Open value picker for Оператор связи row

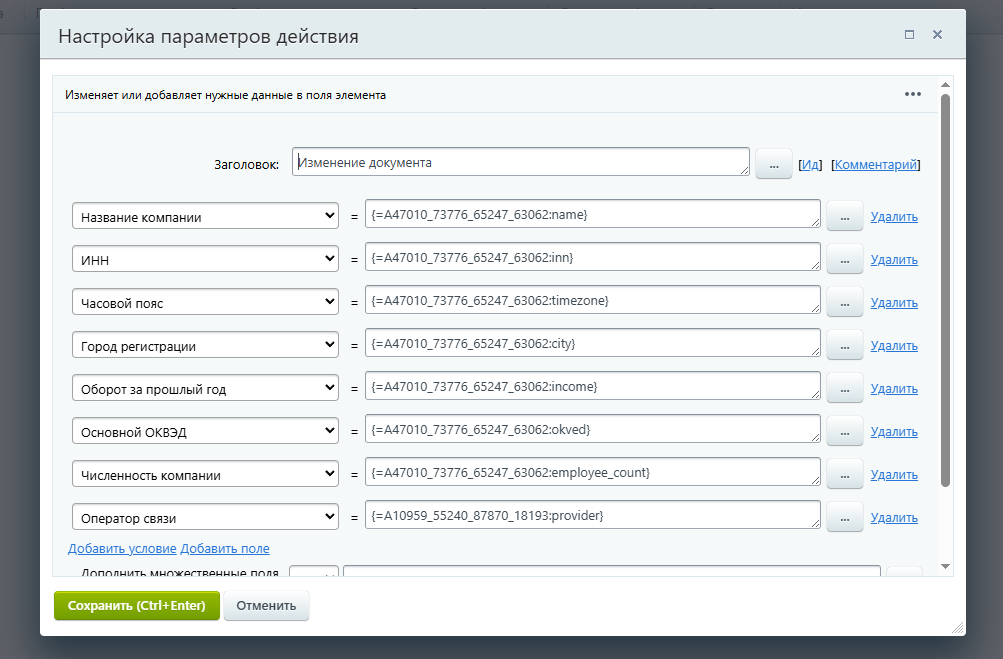tap(844, 517)
